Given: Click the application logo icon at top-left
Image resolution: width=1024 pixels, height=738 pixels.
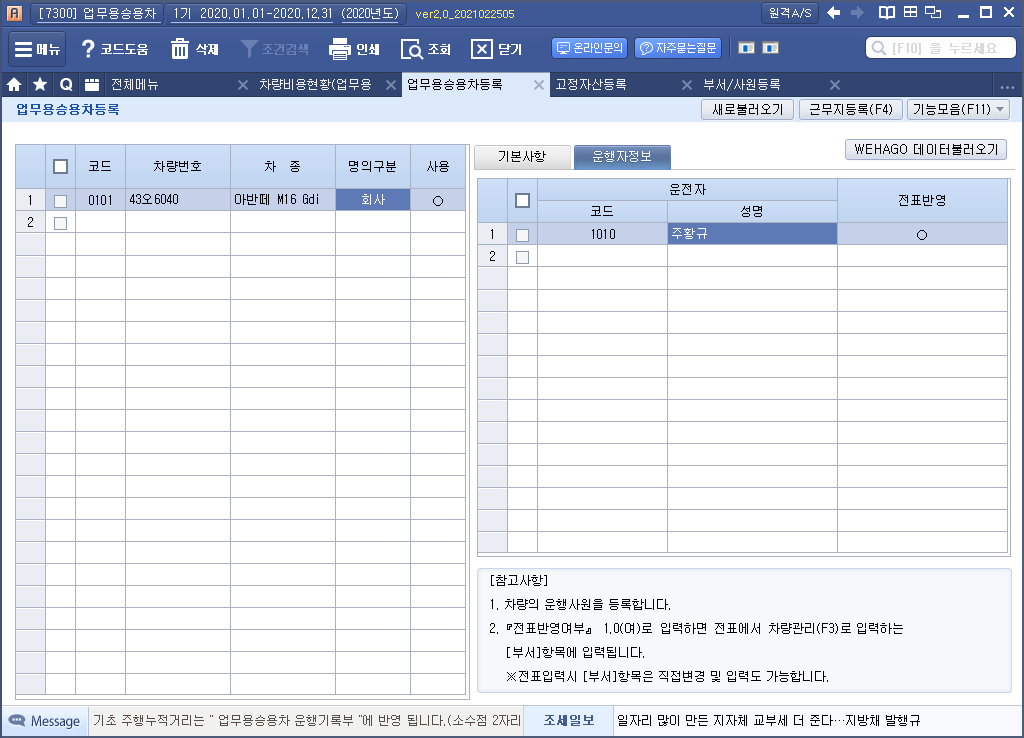Looking at the screenshot, I should click(x=14, y=13).
